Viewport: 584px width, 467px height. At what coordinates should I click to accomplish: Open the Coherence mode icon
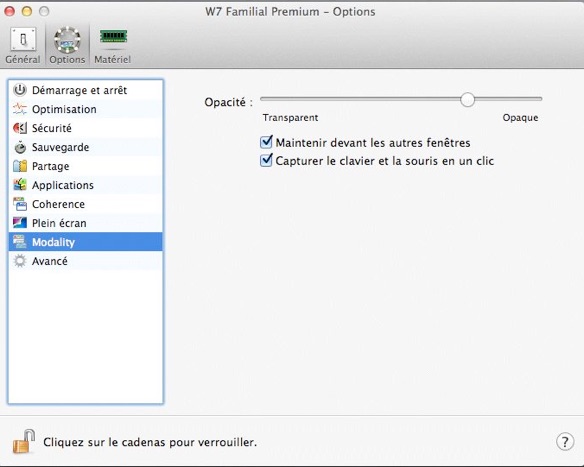[x=20, y=204]
